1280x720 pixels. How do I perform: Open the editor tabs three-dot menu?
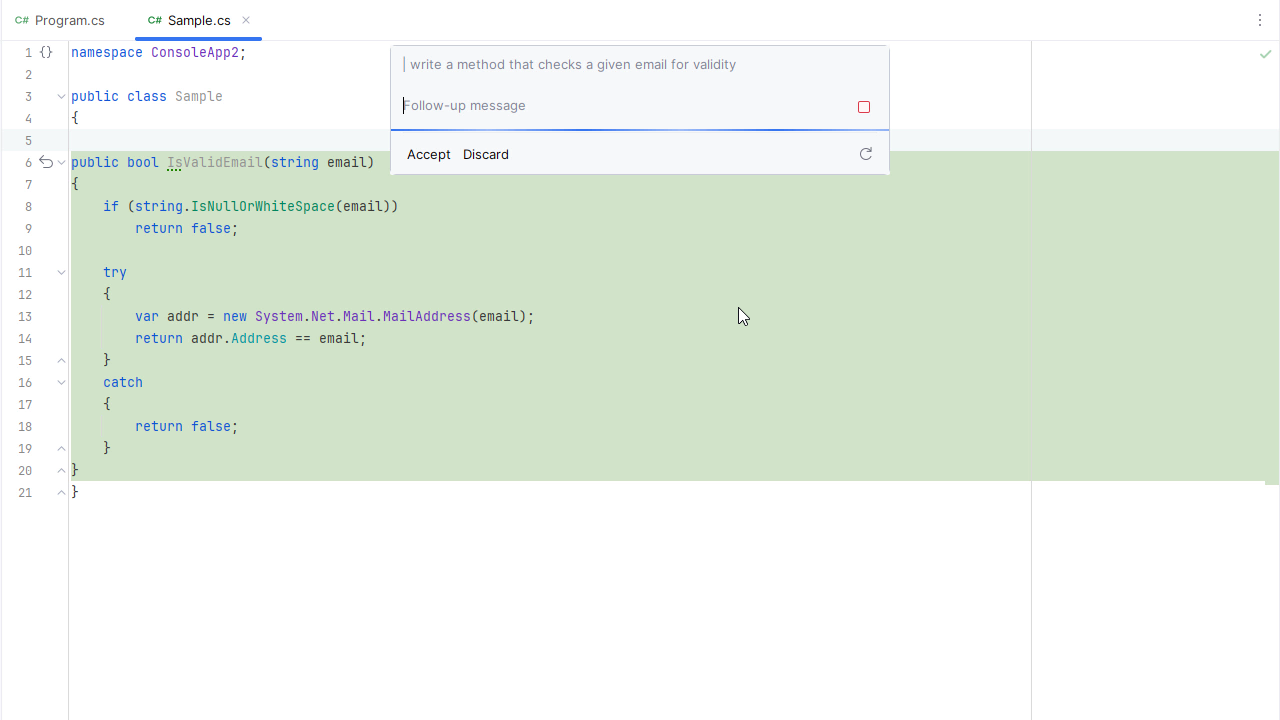click(x=1260, y=20)
